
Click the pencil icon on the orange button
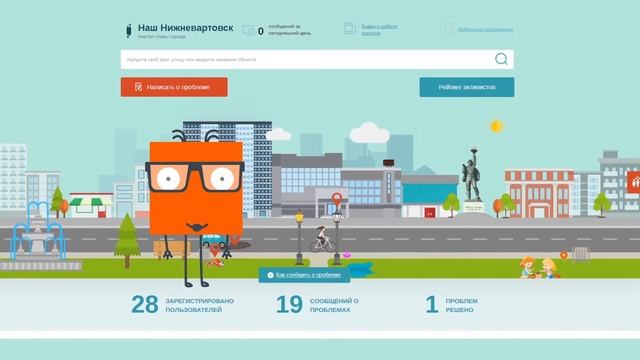pyautogui.click(x=138, y=87)
